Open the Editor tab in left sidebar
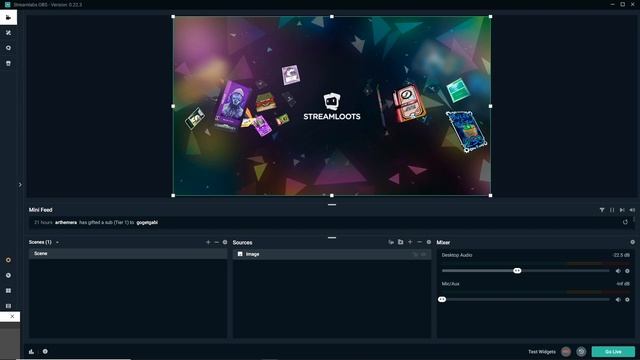 [8, 18]
